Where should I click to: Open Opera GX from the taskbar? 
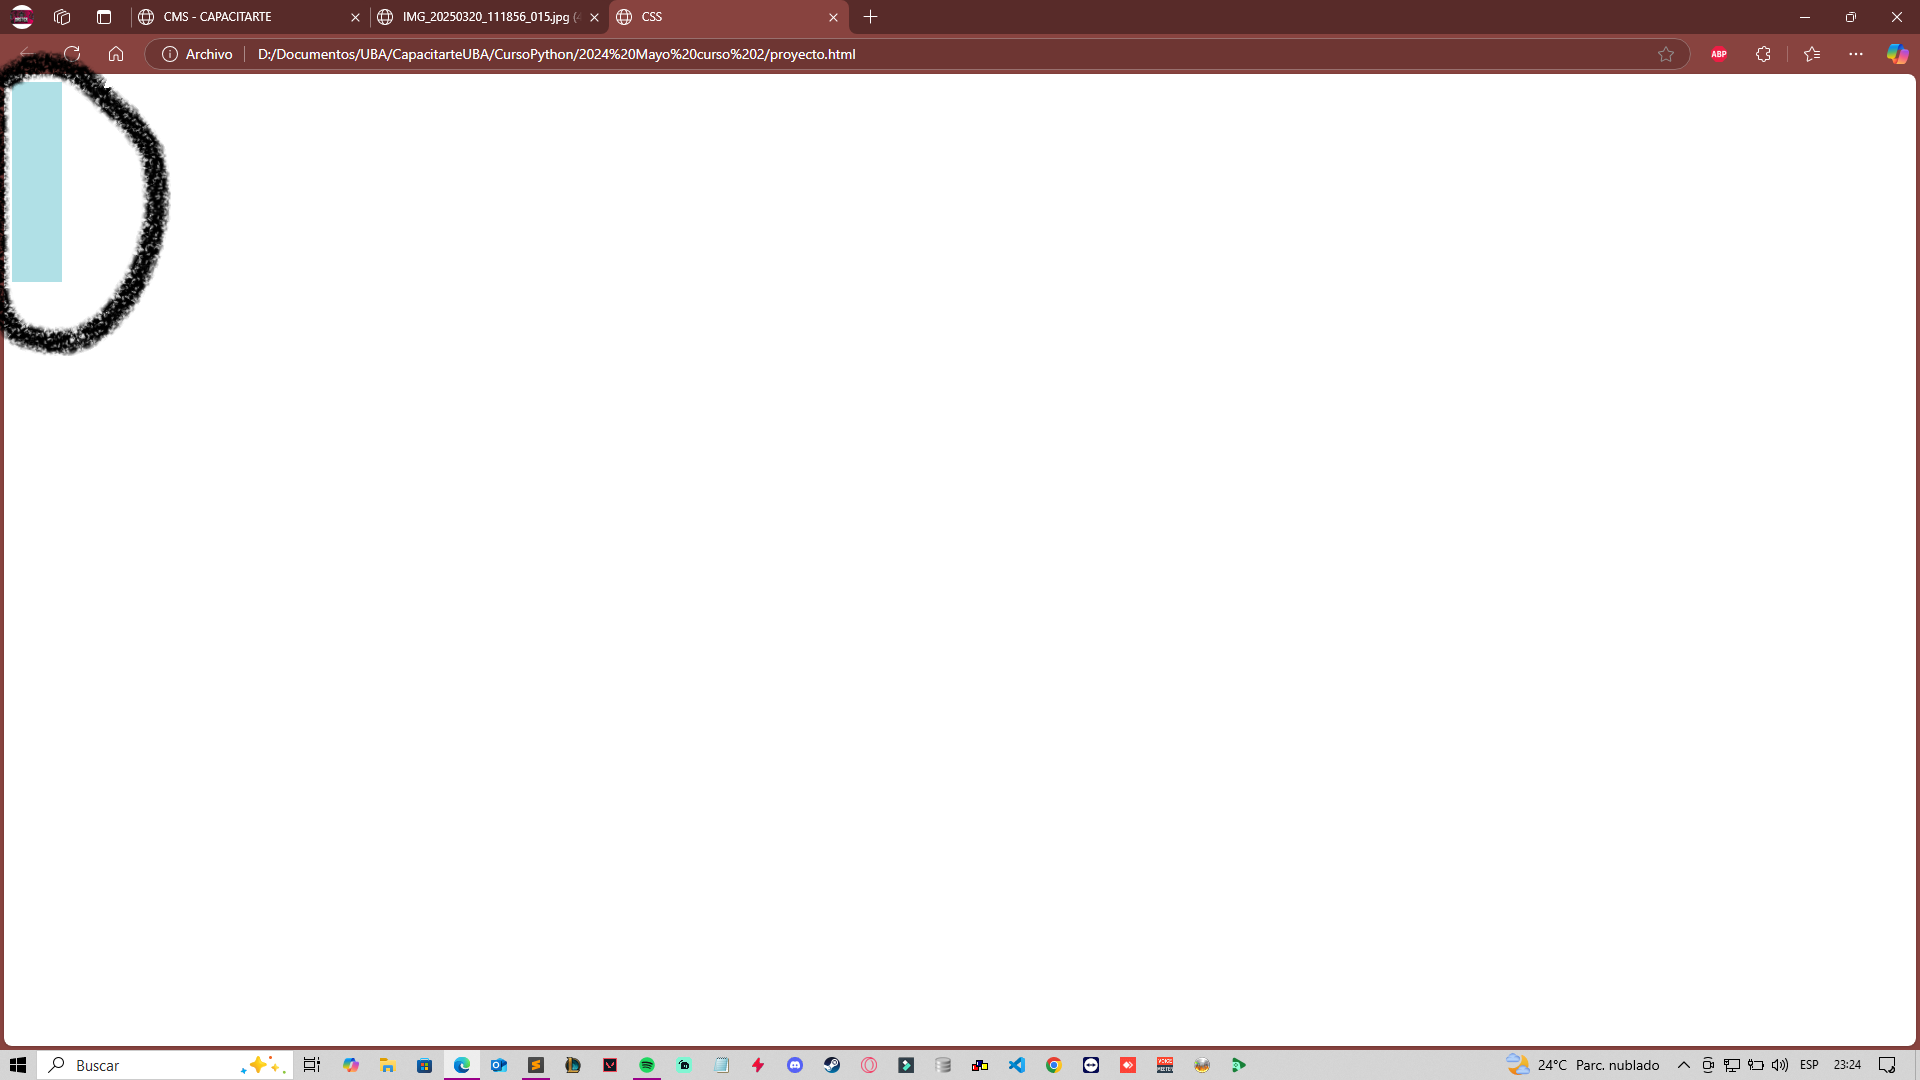(x=869, y=1065)
